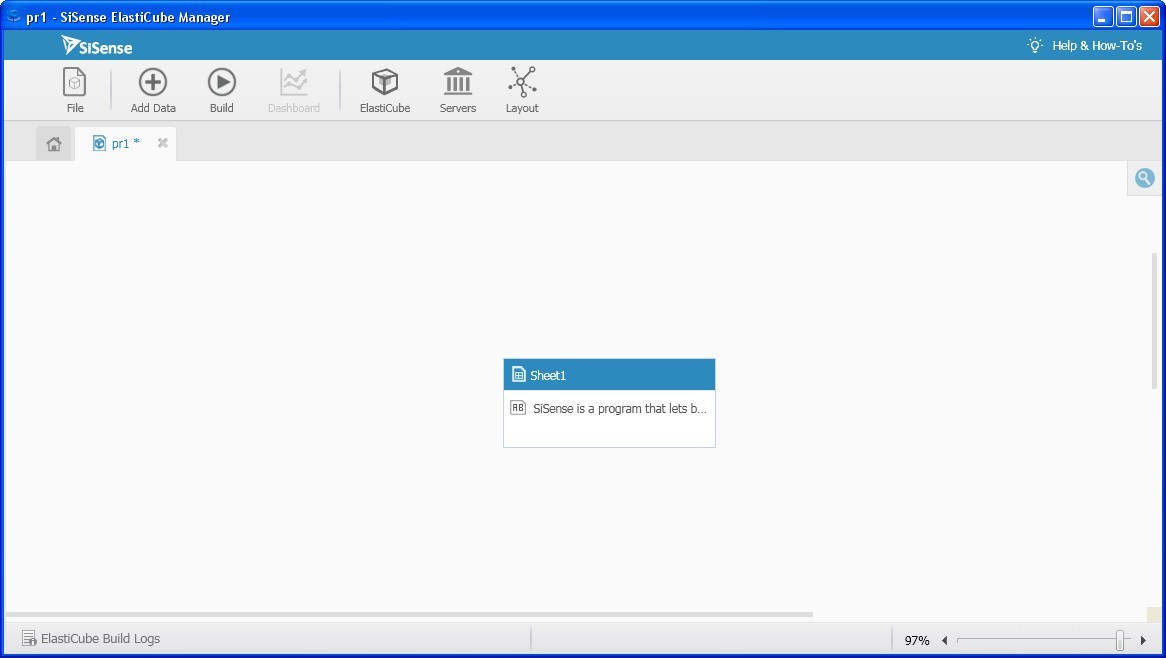Screen dimensions: 1166x658
Task: Open the ElastiCube toolbar option
Action: pyautogui.click(x=384, y=89)
